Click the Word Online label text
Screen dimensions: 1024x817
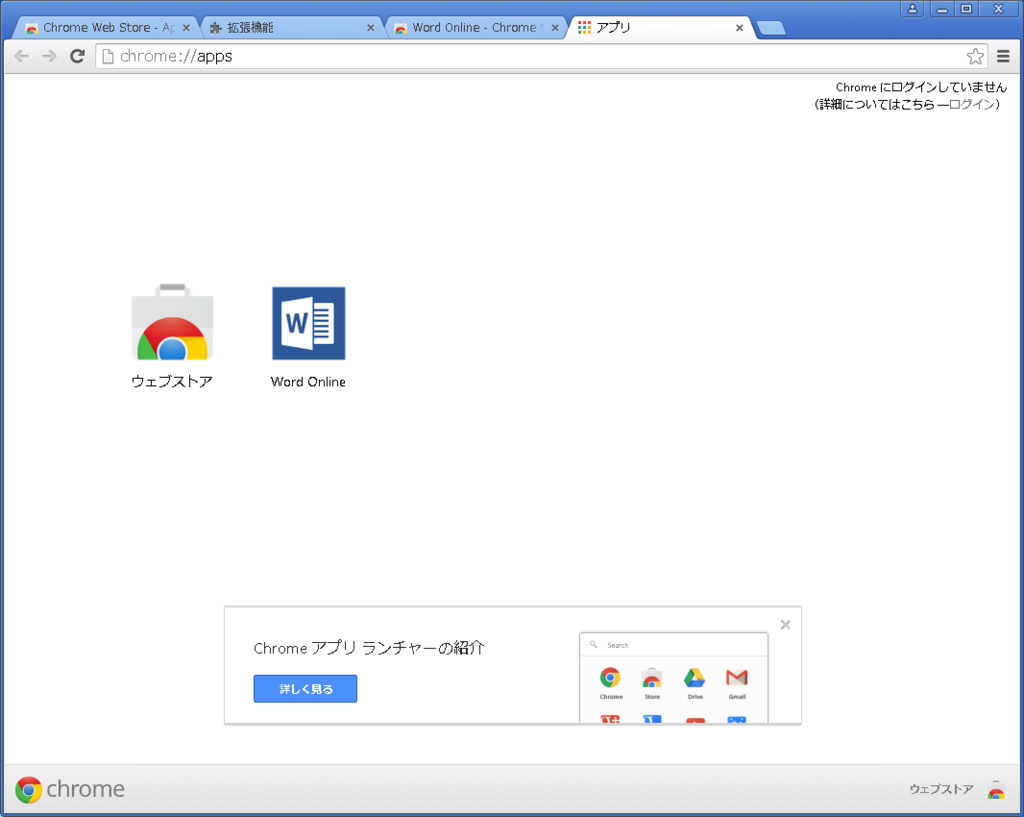[x=308, y=382]
